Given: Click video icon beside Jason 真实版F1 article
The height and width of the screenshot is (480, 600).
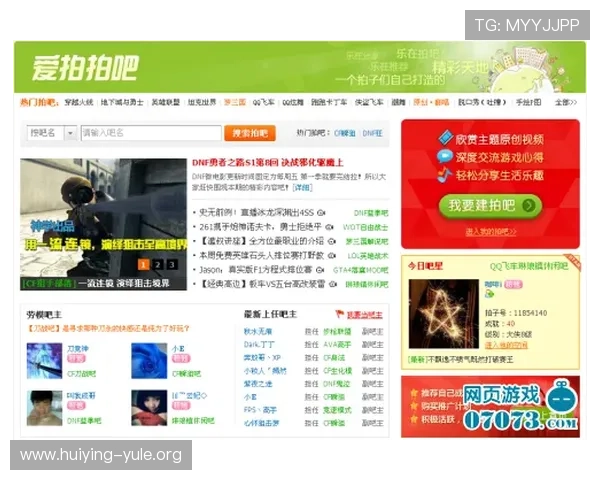Looking at the screenshot, I should [320, 270].
